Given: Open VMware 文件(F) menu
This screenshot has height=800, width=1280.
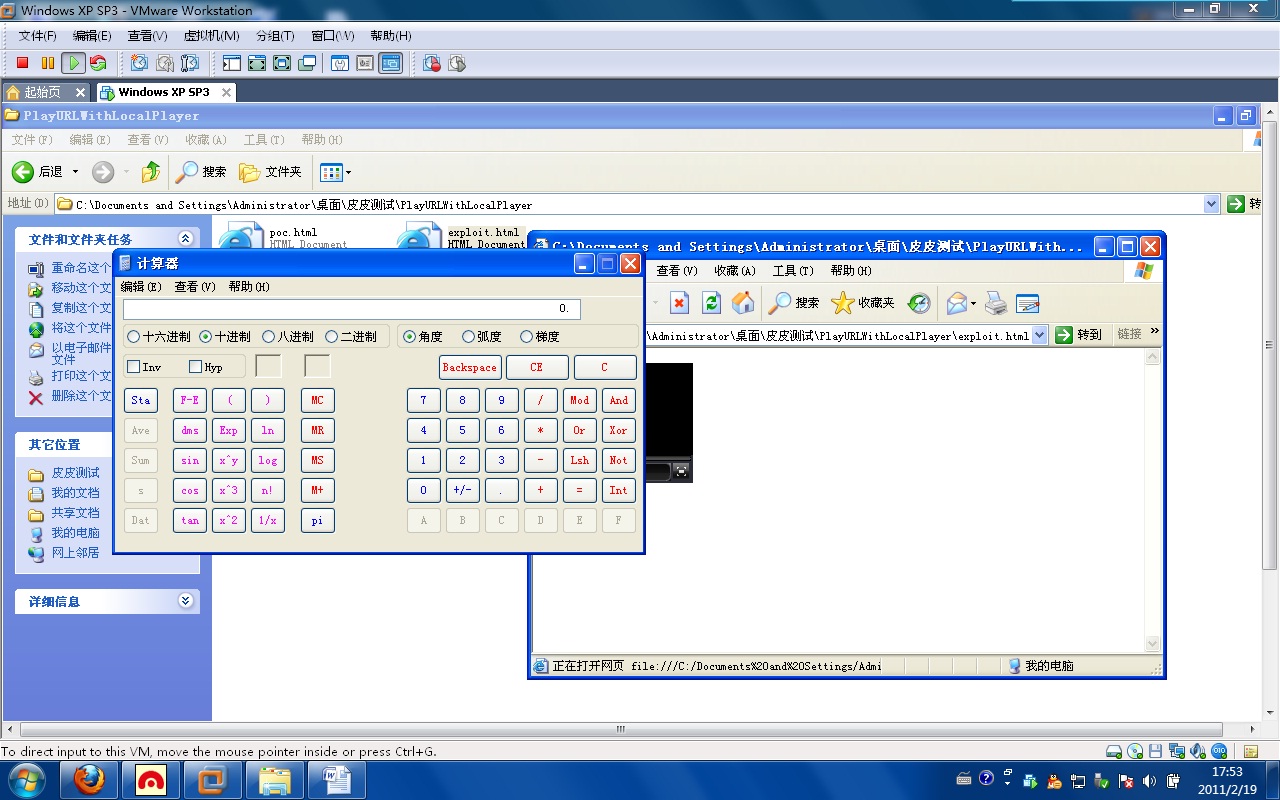Looking at the screenshot, I should point(38,36).
